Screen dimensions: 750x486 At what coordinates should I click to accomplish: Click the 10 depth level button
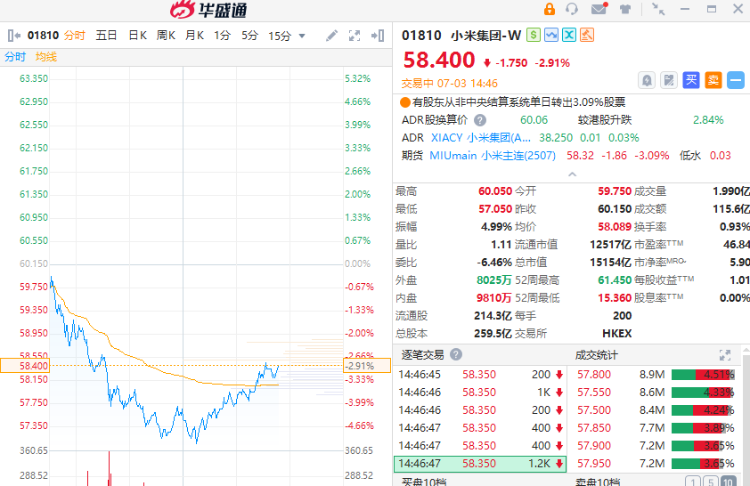[x=728, y=481]
